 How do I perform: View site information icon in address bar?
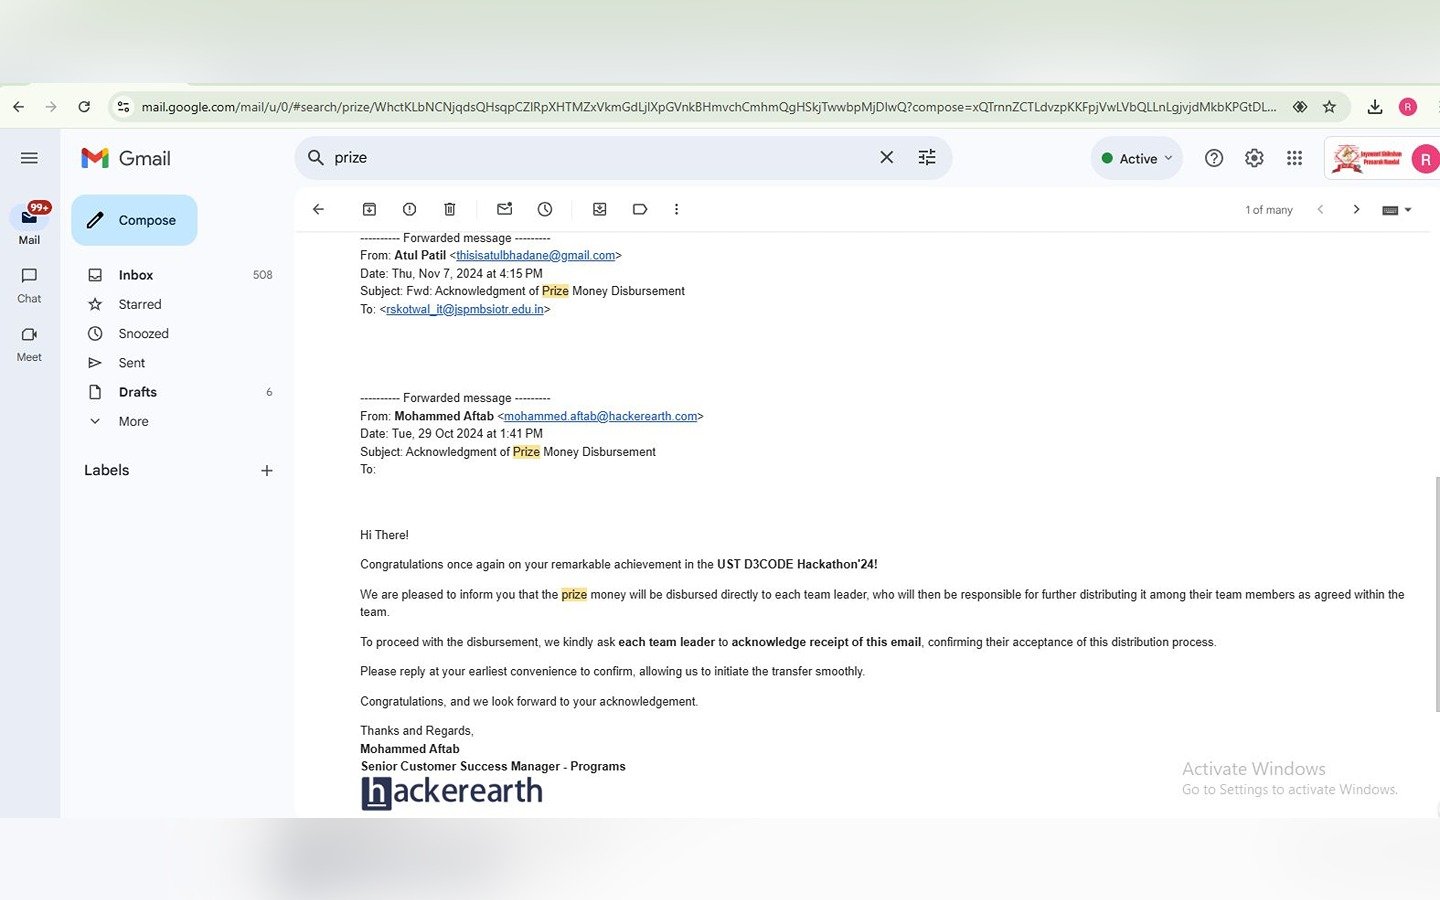(x=123, y=107)
